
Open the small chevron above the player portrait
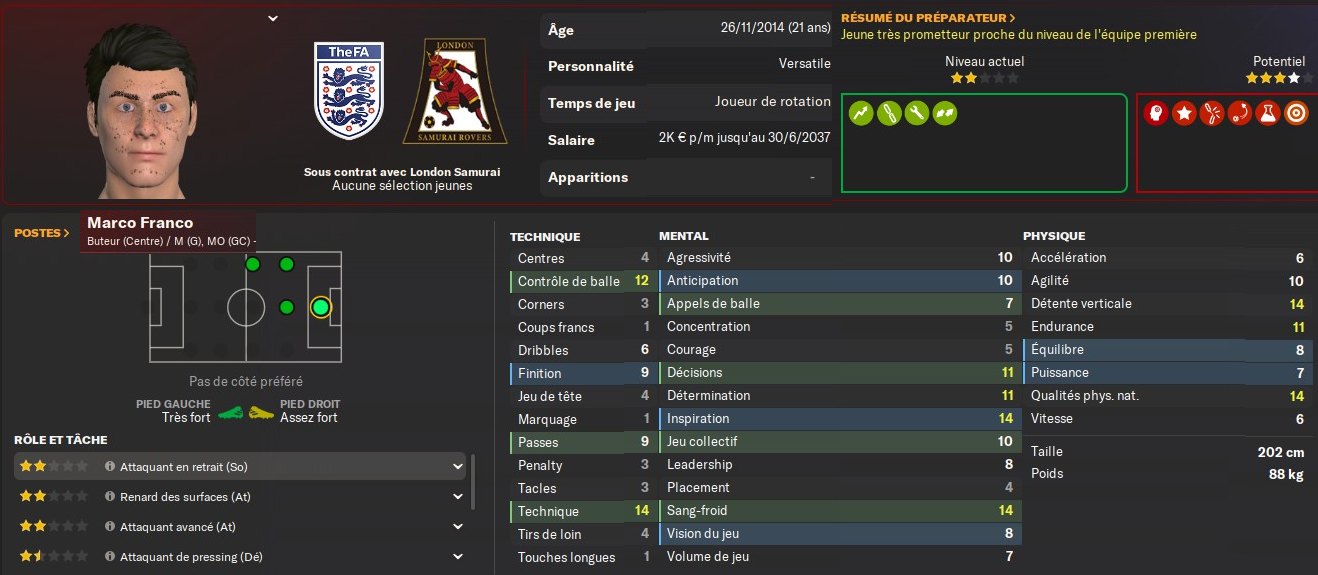pyautogui.click(x=273, y=18)
